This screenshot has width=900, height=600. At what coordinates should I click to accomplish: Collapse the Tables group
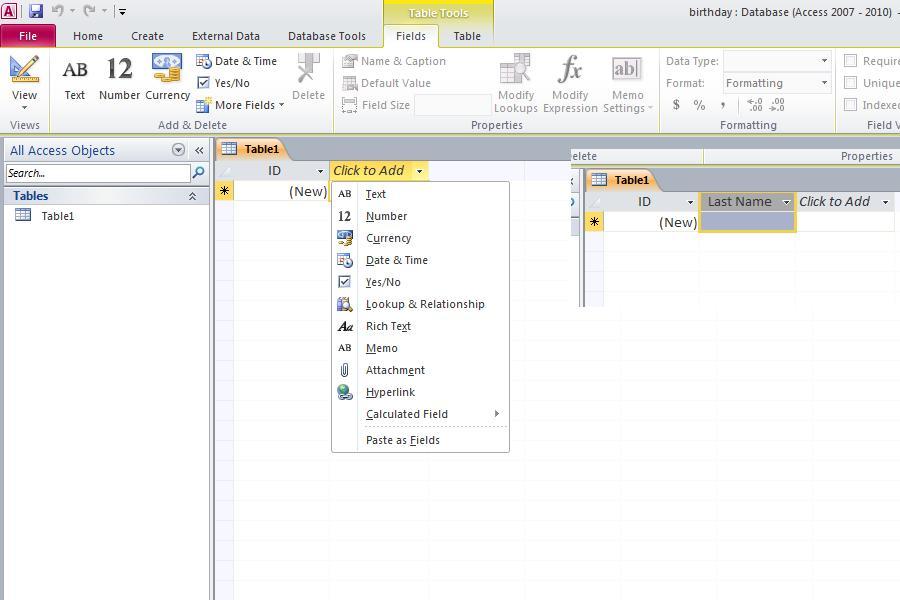[x=192, y=196]
